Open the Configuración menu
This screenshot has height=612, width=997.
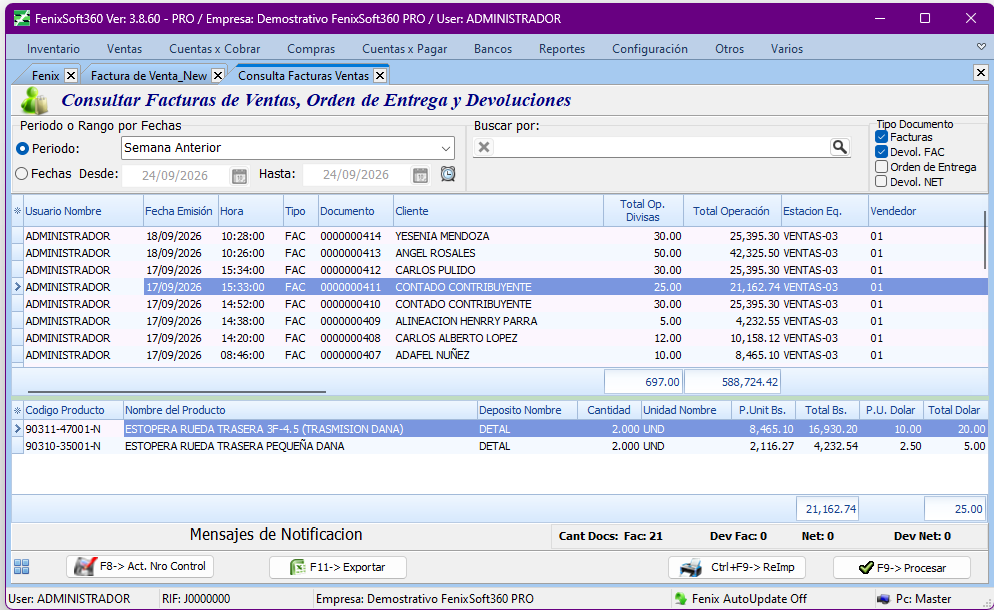point(650,49)
